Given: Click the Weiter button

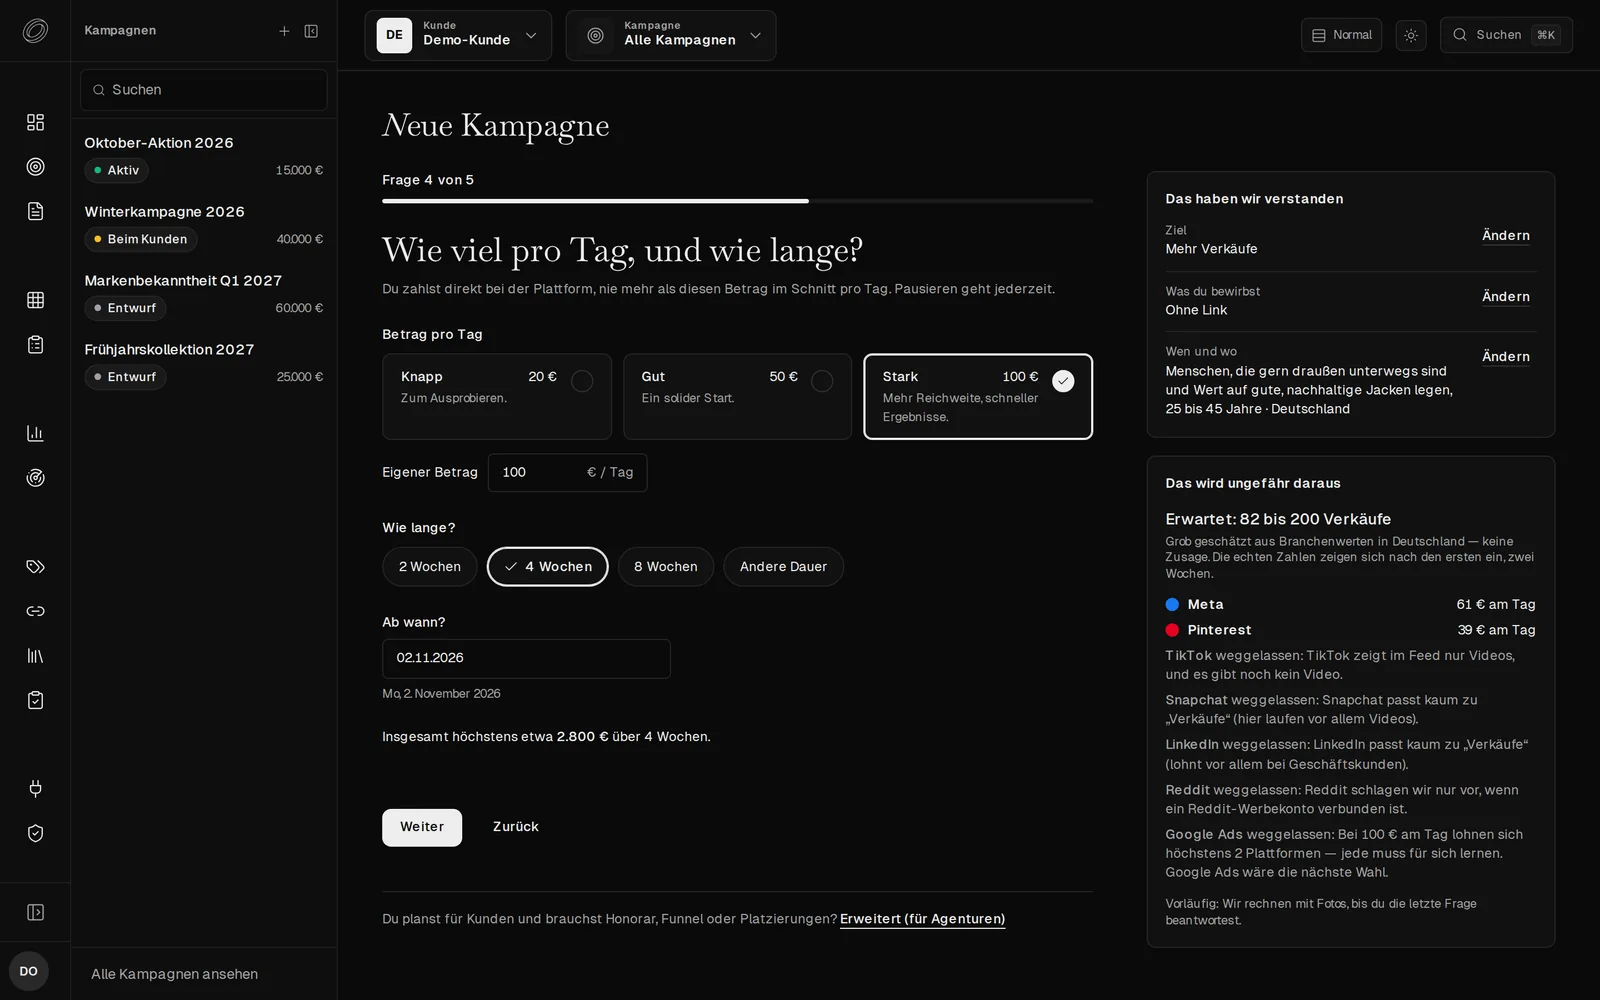Looking at the screenshot, I should [x=422, y=828].
